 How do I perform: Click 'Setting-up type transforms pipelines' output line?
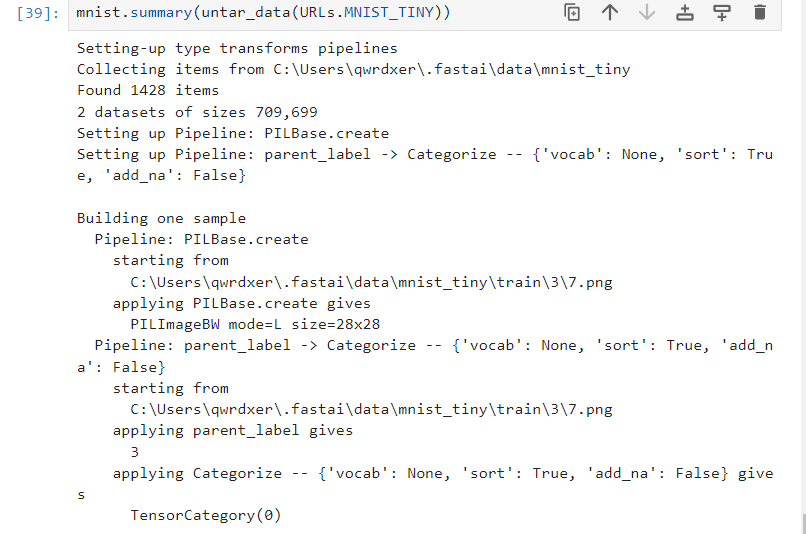[237, 48]
